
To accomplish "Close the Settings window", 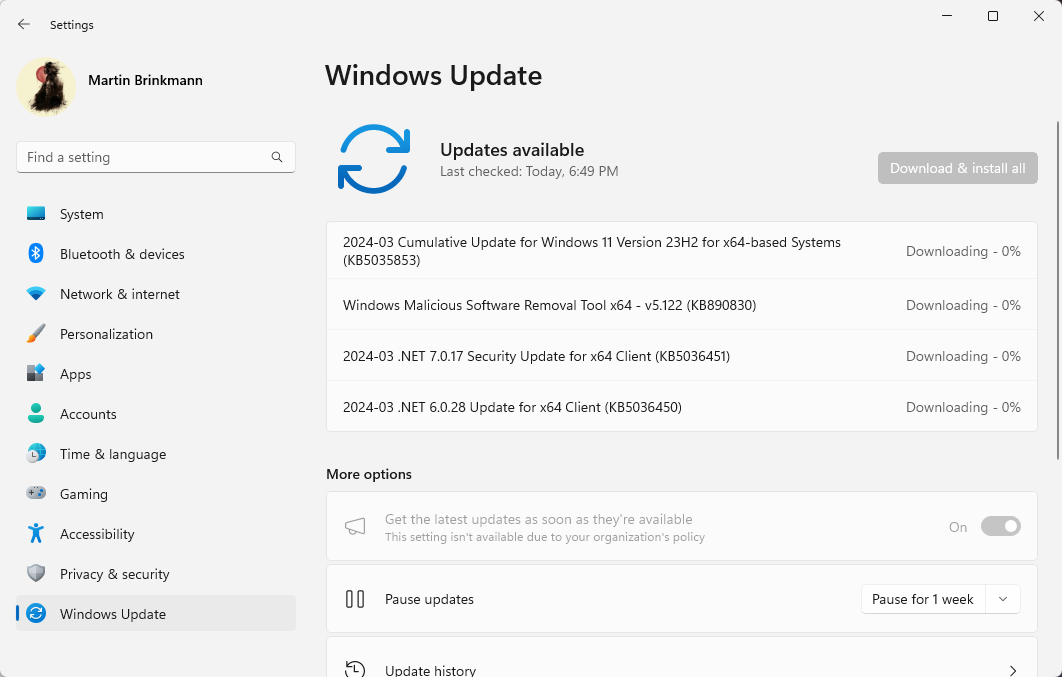I will [1039, 16].
